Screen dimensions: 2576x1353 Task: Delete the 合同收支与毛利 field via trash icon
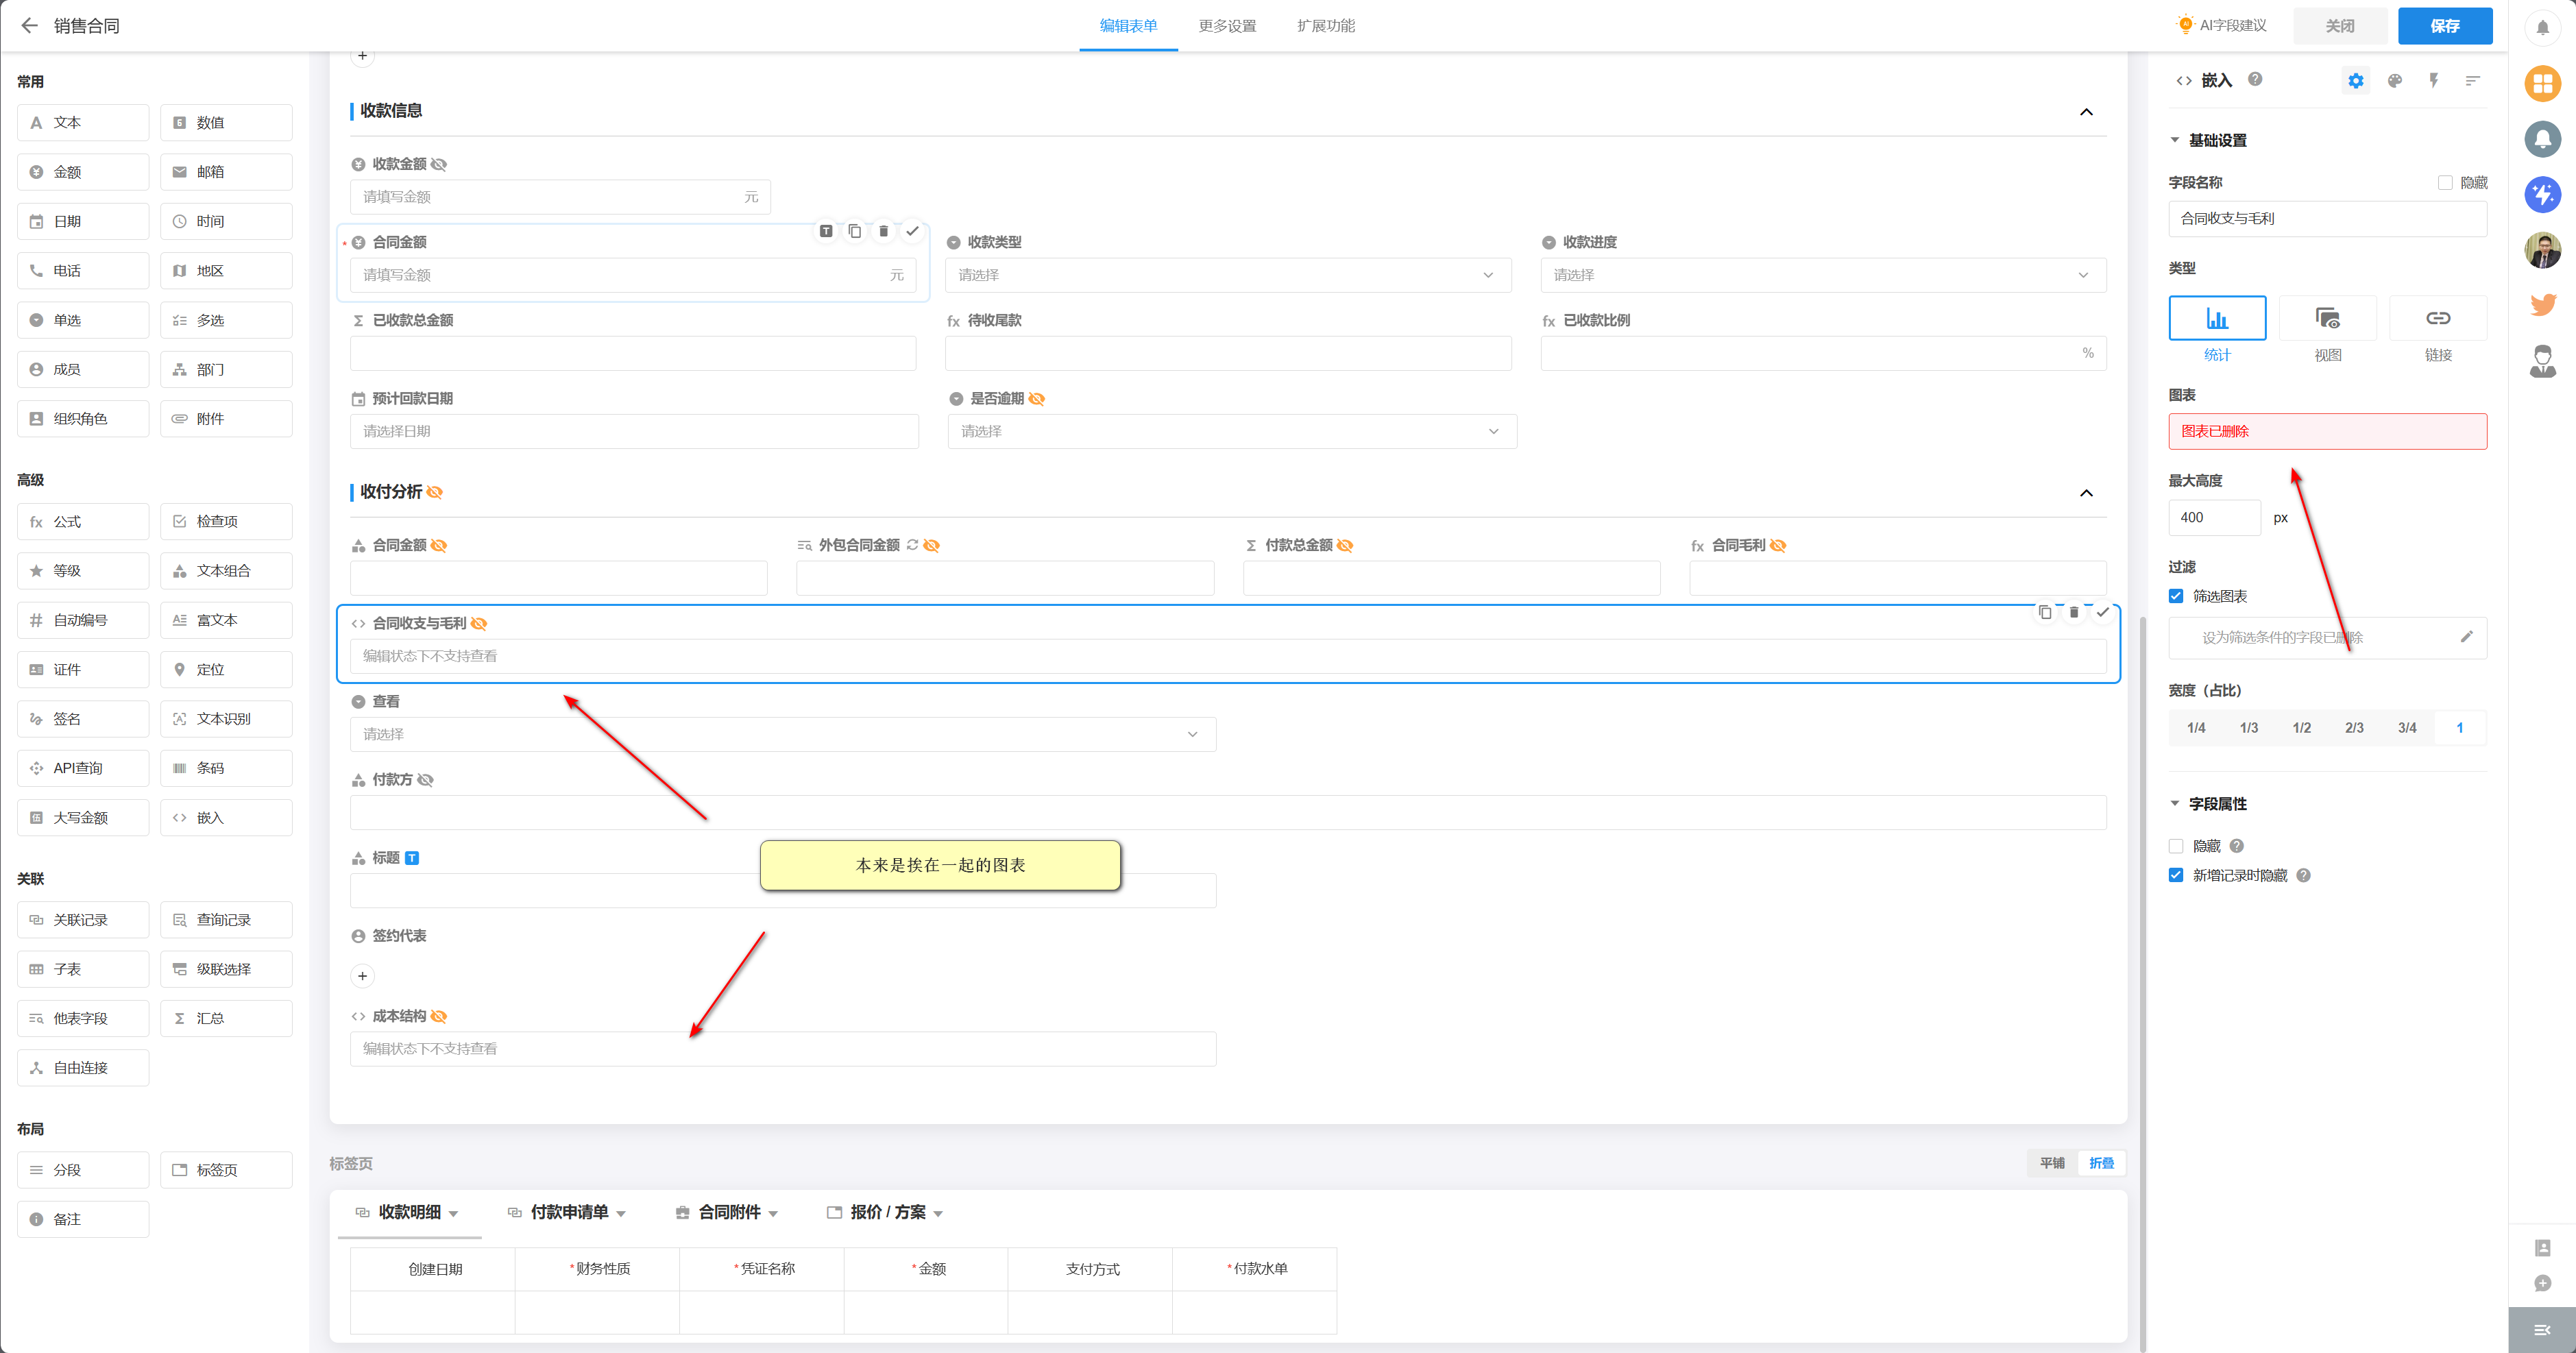(2073, 612)
